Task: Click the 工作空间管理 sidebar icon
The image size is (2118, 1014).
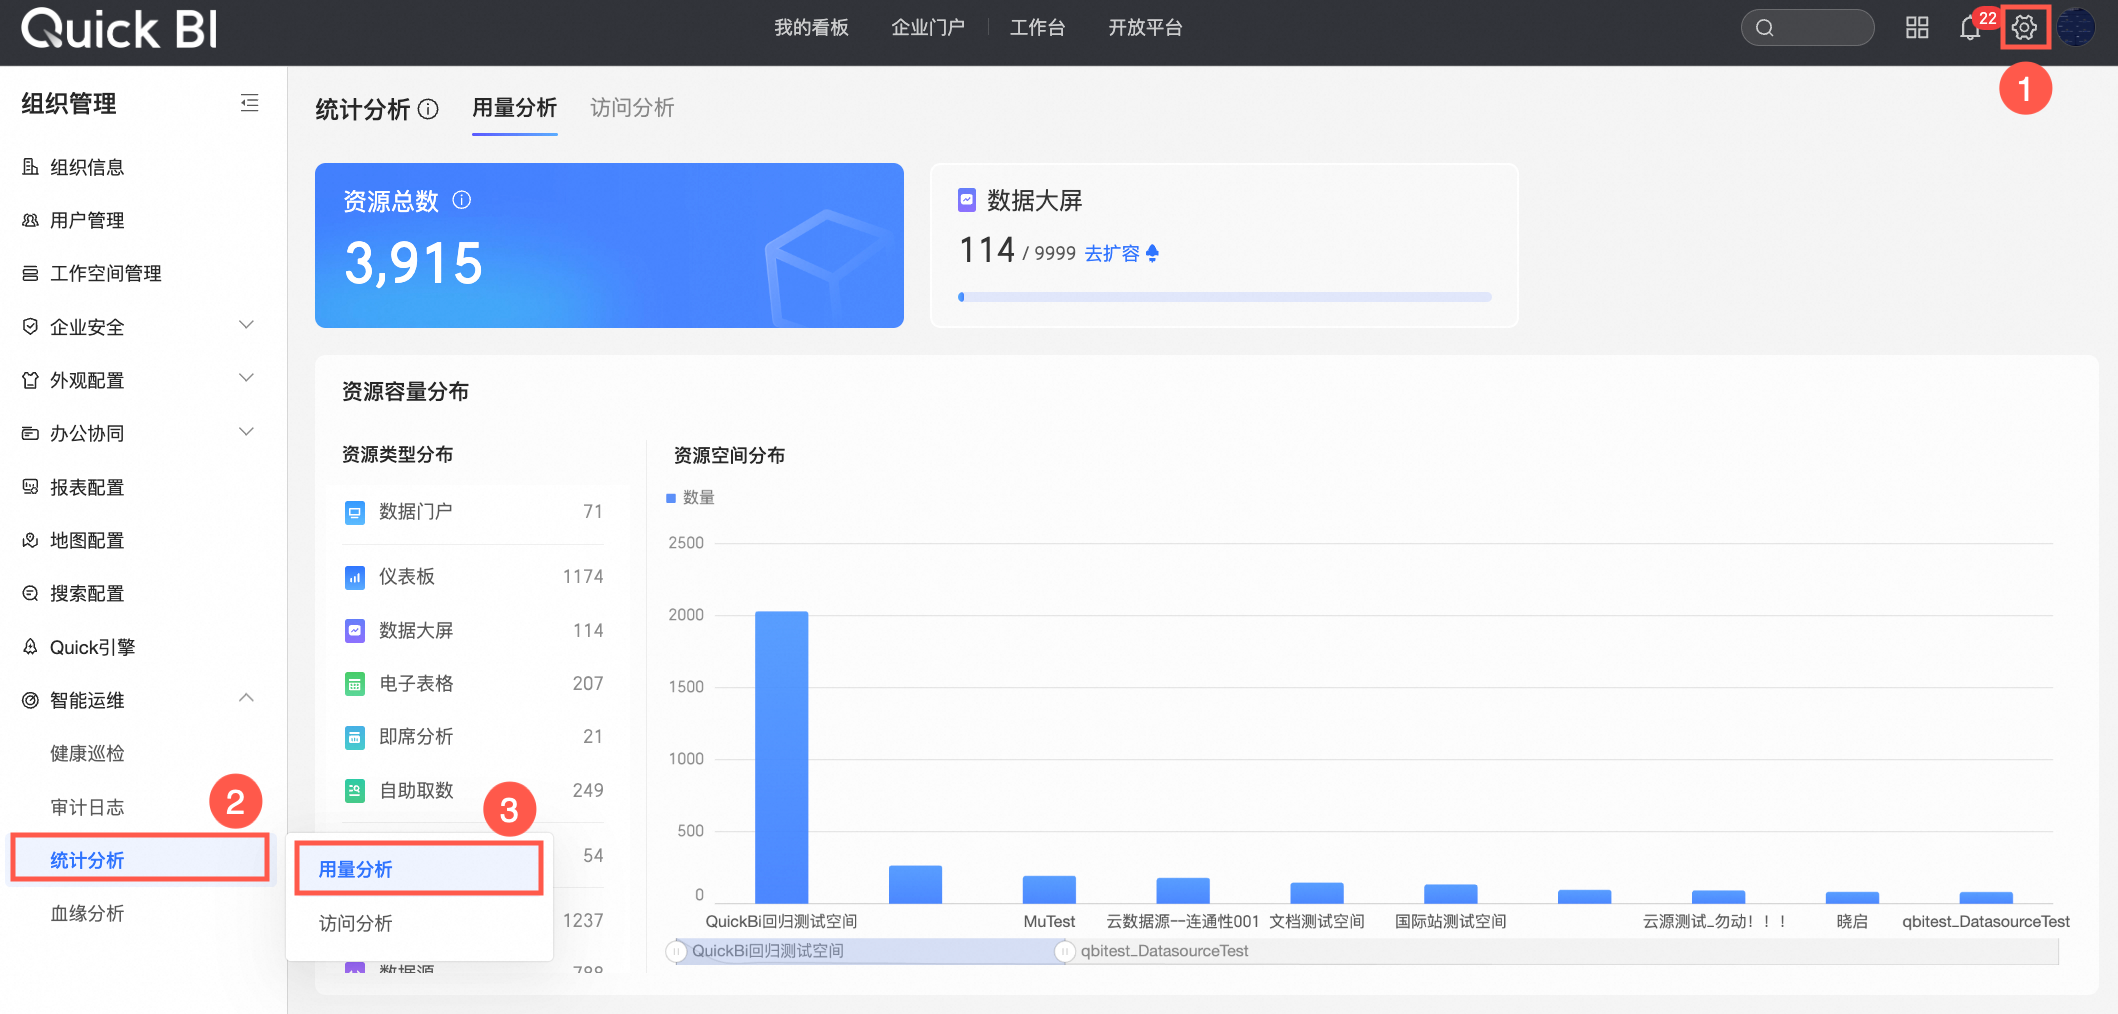Action: (x=31, y=273)
